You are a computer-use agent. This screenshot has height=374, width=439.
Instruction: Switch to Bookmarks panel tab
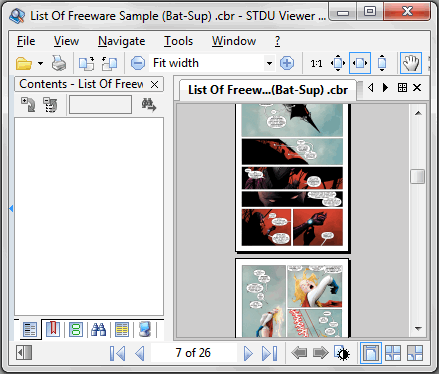pyautogui.click(x=53, y=329)
